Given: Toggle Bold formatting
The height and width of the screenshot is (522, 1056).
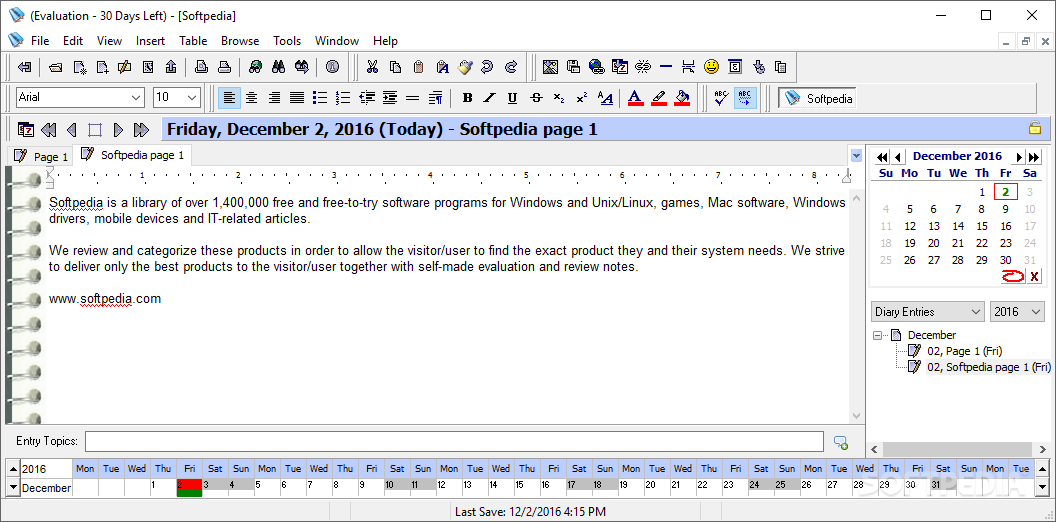Looking at the screenshot, I should coord(467,98).
